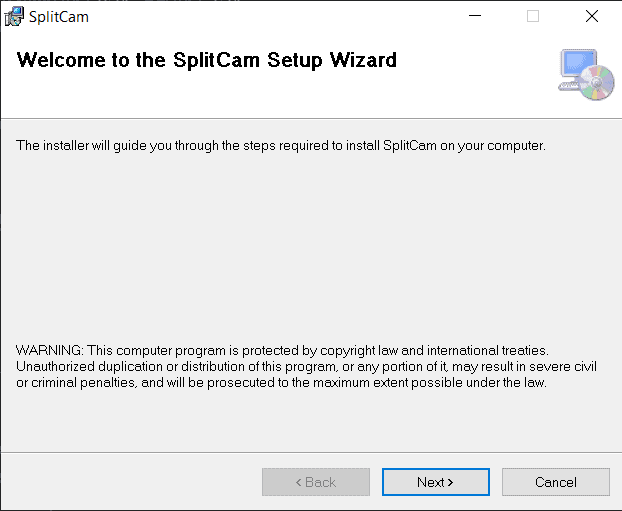Click the greyed-out maximize window button
Screen dimensions: 622x511
tap(533, 16)
